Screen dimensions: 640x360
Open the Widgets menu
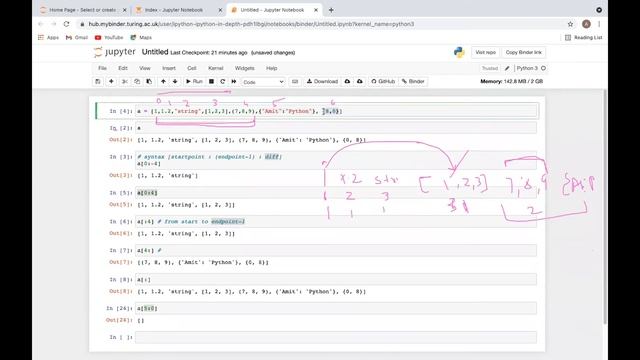[x=244, y=68]
